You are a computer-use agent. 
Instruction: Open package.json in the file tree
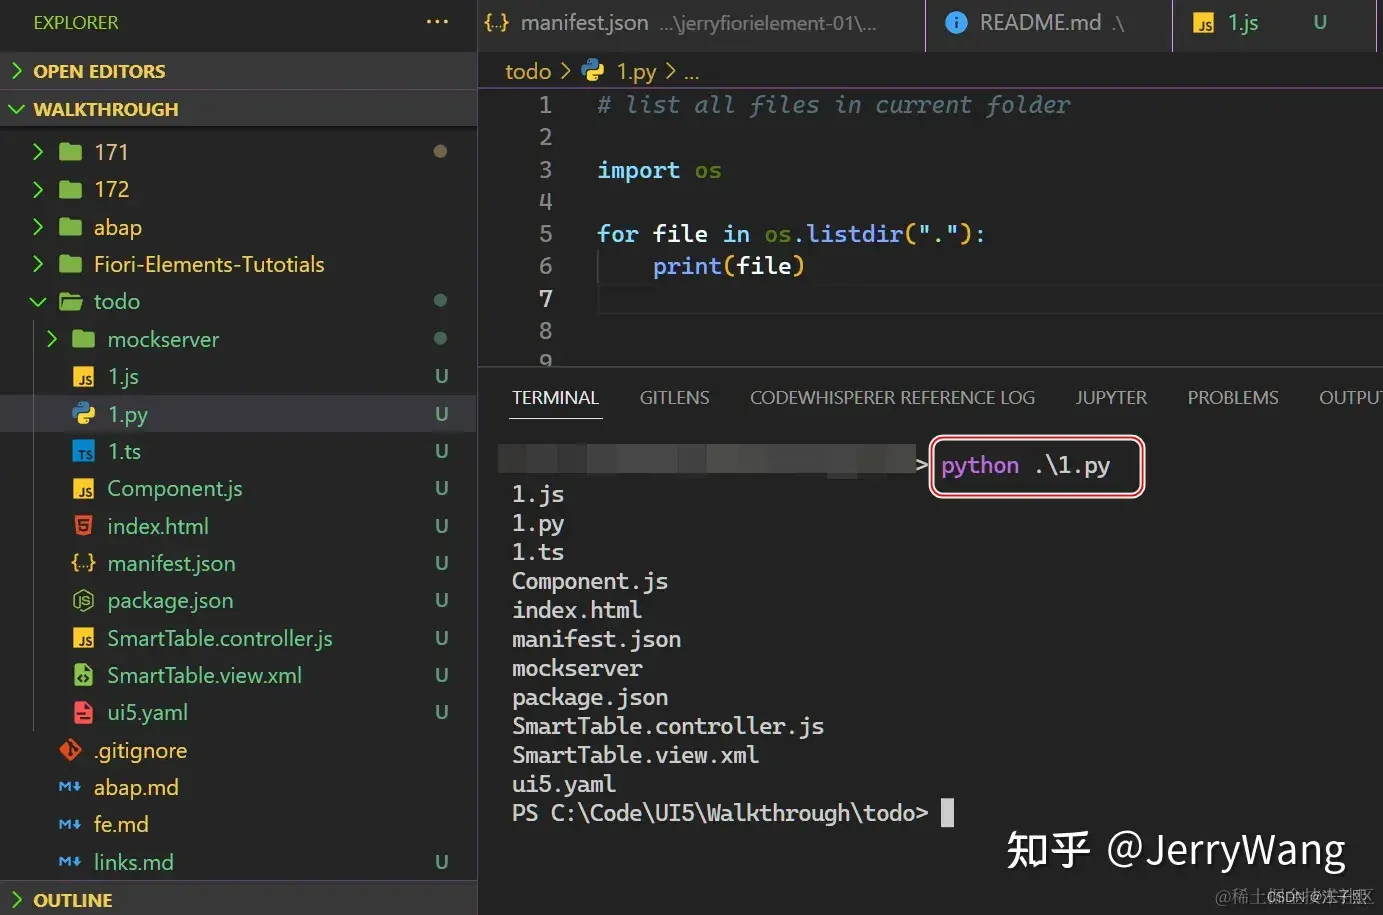[x=238, y=600]
